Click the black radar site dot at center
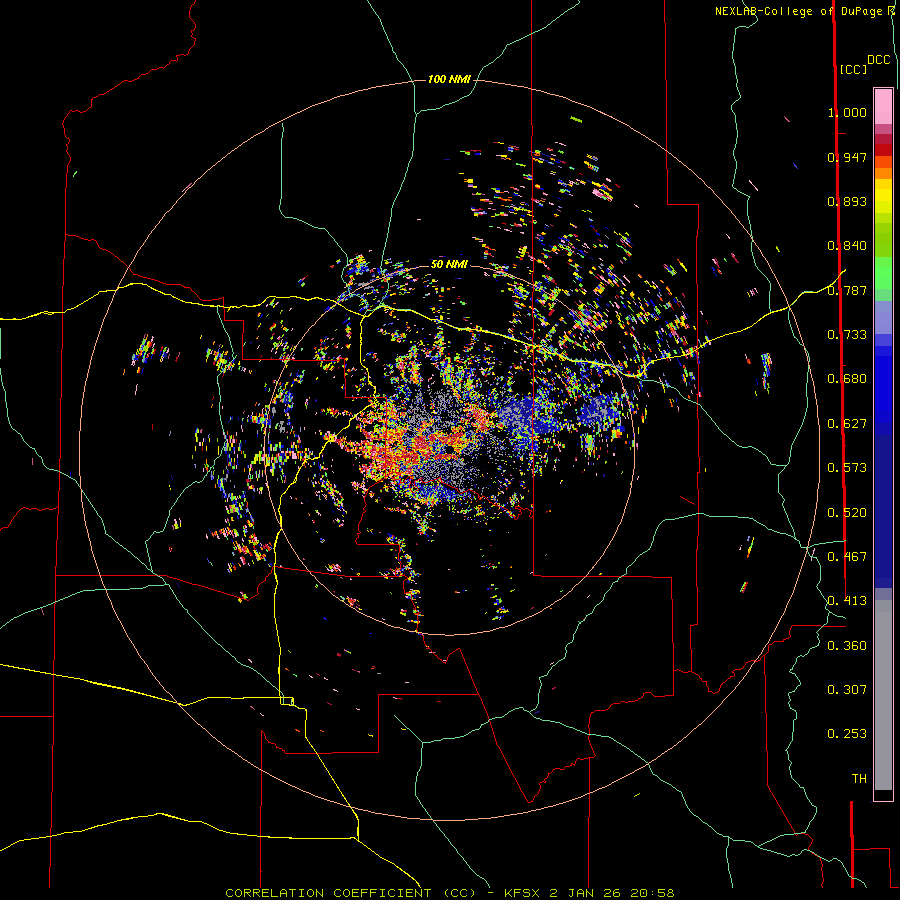The height and width of the screenshot is (900, 900). point(449,449)
